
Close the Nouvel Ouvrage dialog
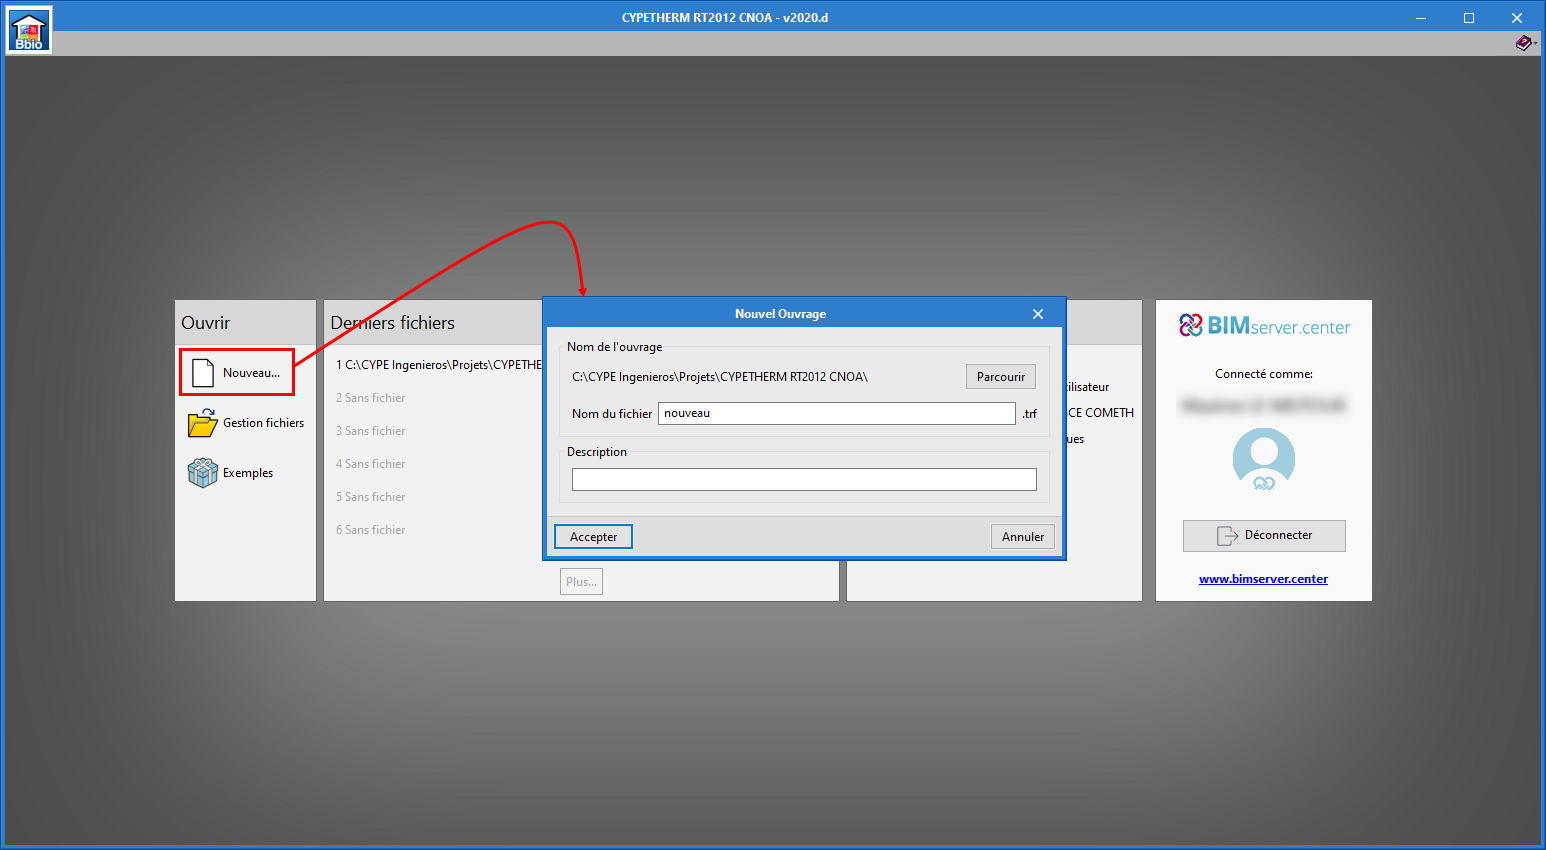[1038, 314]
